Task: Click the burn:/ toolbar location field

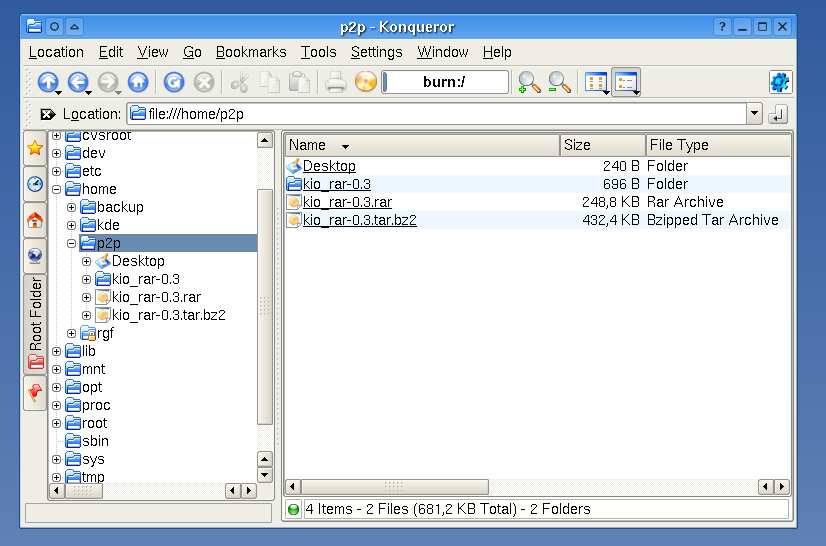Action: [x=446, y=82]
